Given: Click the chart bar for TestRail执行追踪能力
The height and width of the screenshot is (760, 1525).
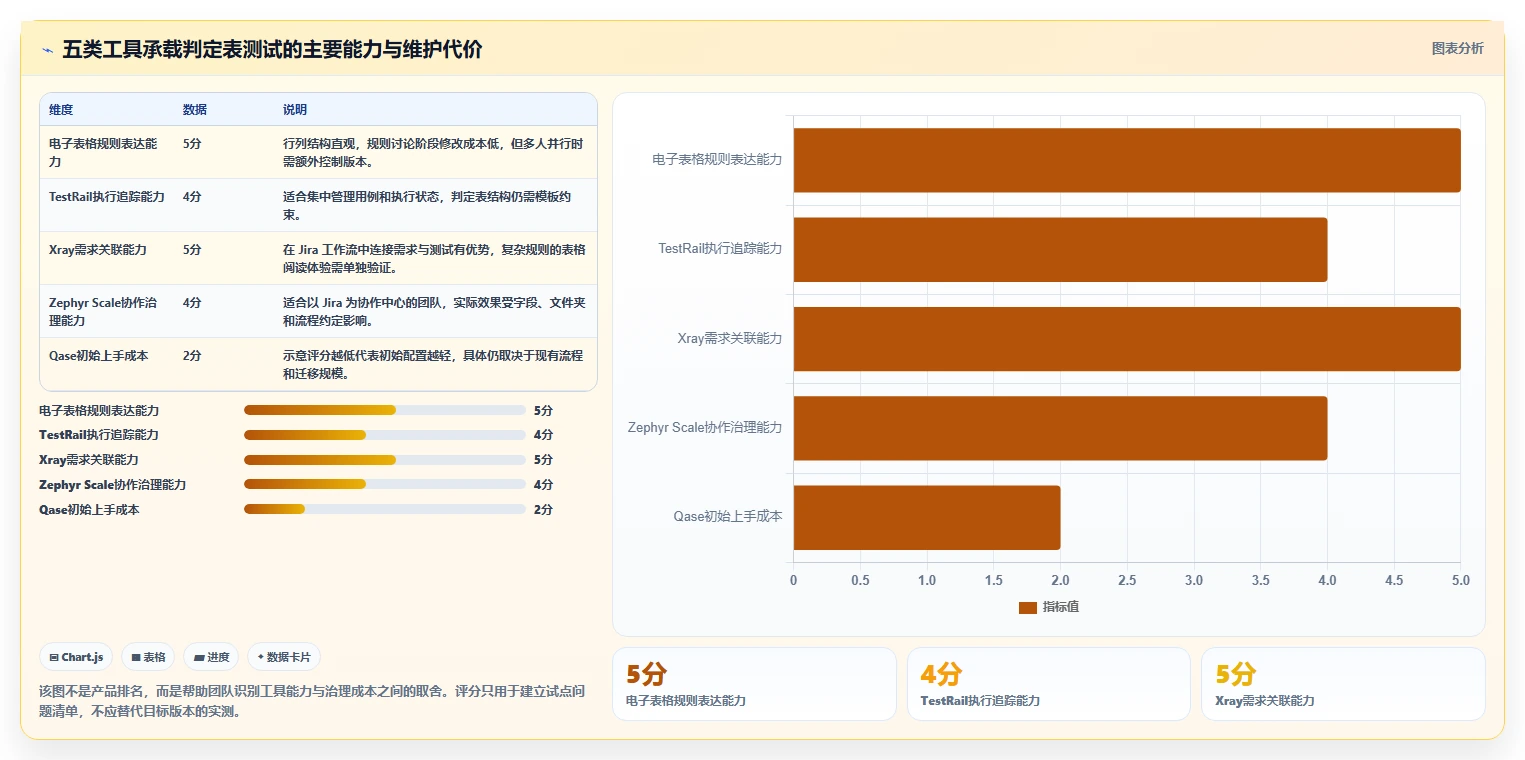Looking at the screenshot, I should pos(1060,249).
